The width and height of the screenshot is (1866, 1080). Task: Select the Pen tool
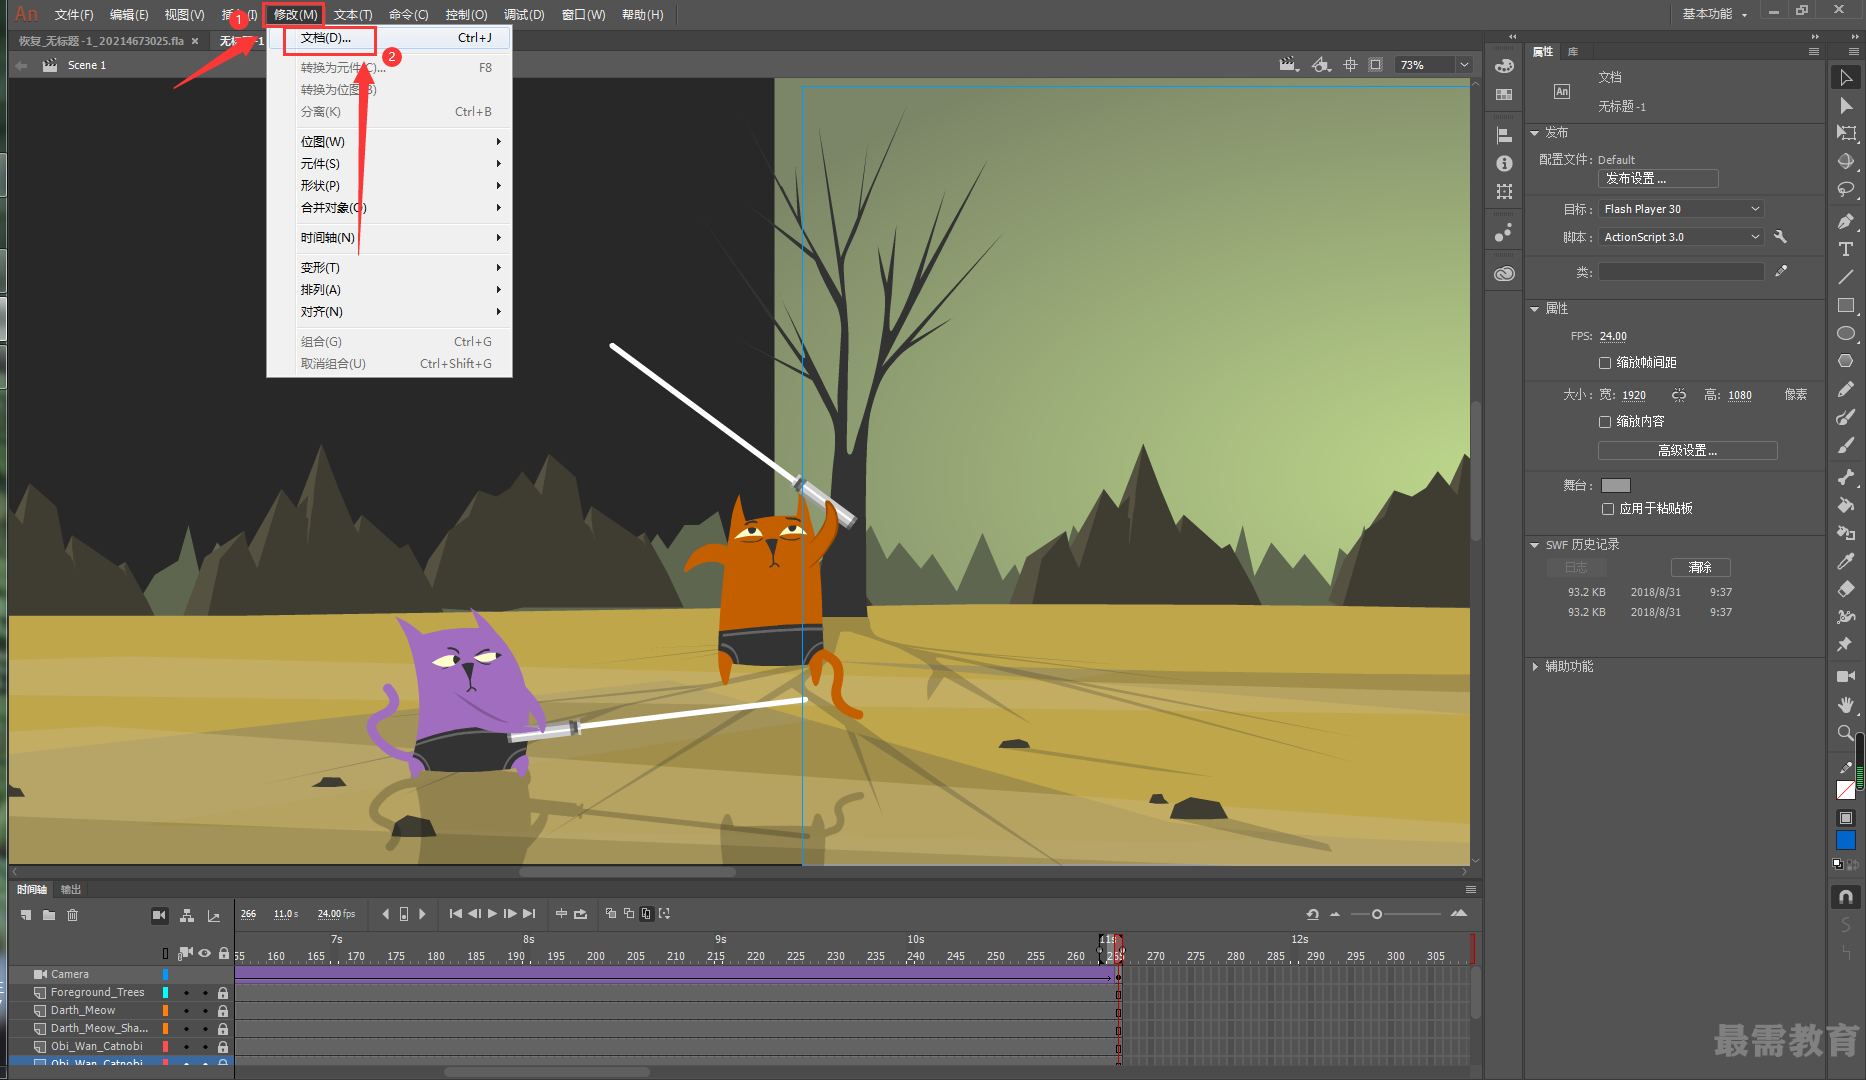point(1846,221)
